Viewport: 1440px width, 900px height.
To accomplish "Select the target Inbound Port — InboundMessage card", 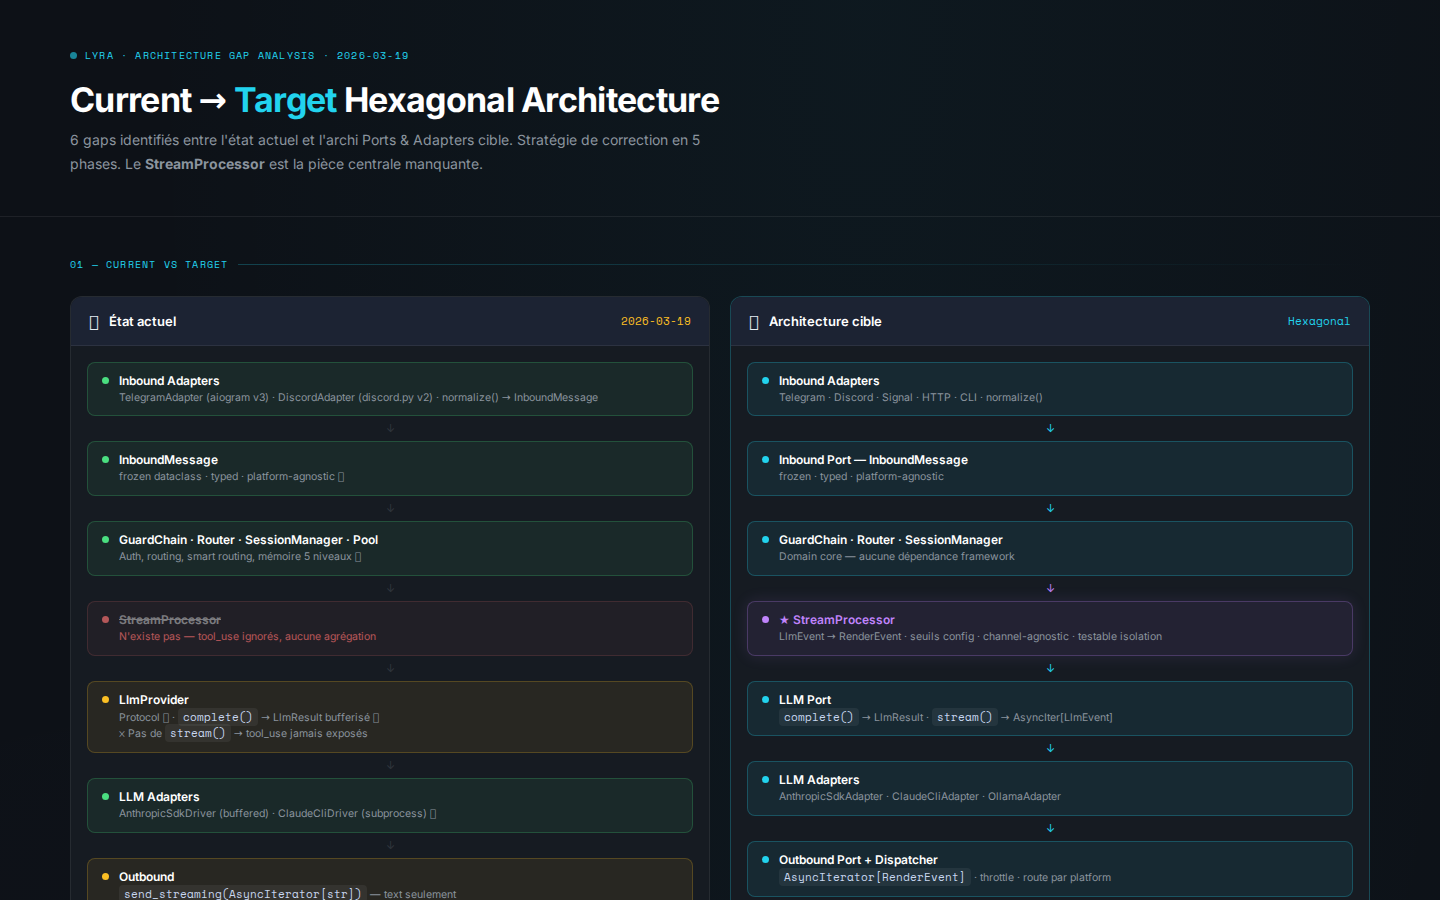I will pos(1050,468).
